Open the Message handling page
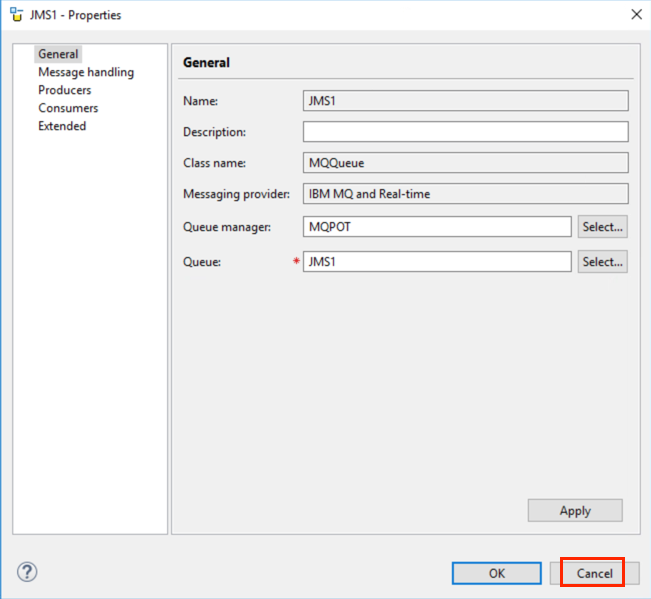This screenshot has width=651, height=599. click(86, 72)
